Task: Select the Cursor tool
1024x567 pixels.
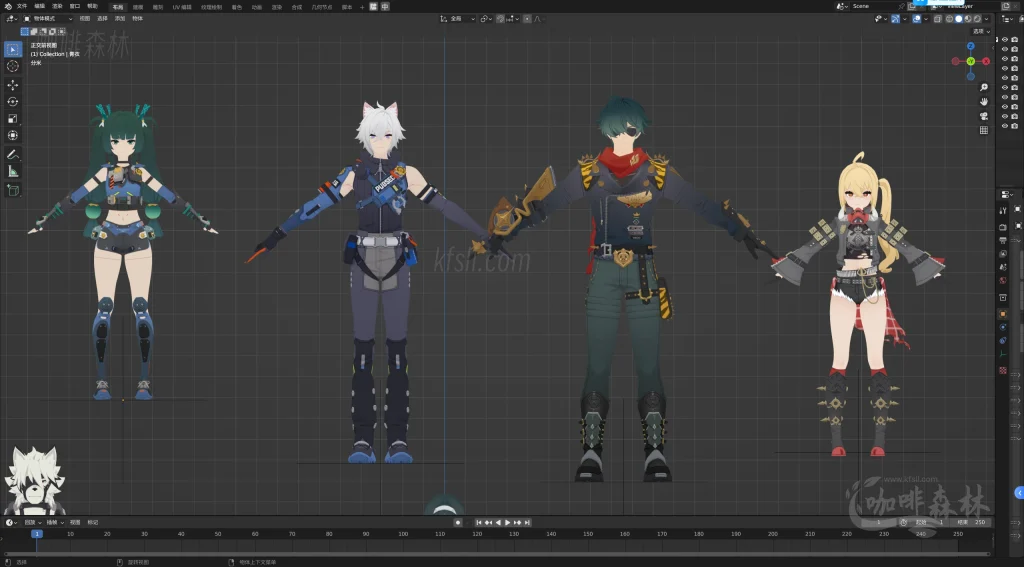Action: pyautogui.click(x=12, y=66)
